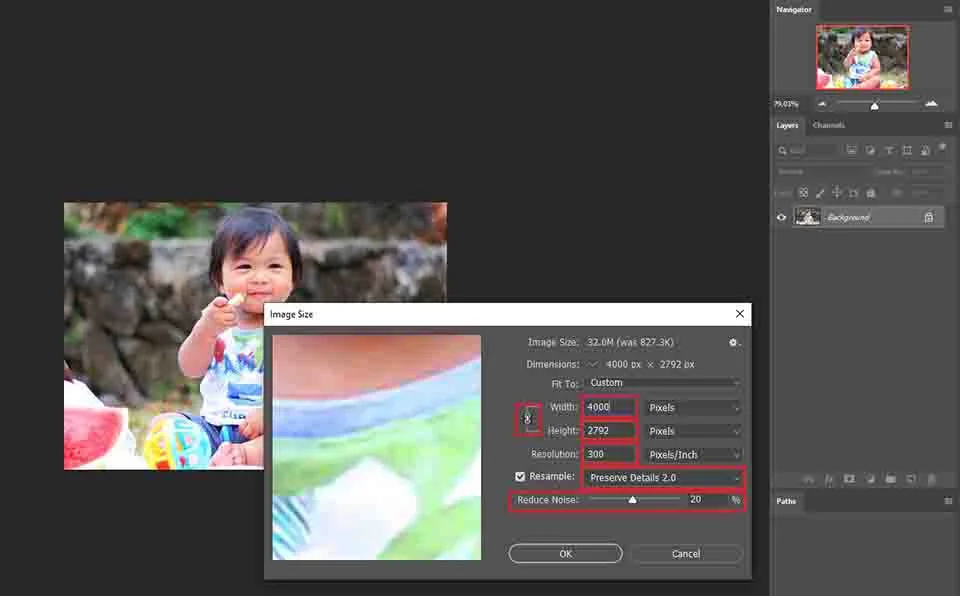Select the Navigator panel tab
The image size is (960, 596).
click(x=793, y=9)
